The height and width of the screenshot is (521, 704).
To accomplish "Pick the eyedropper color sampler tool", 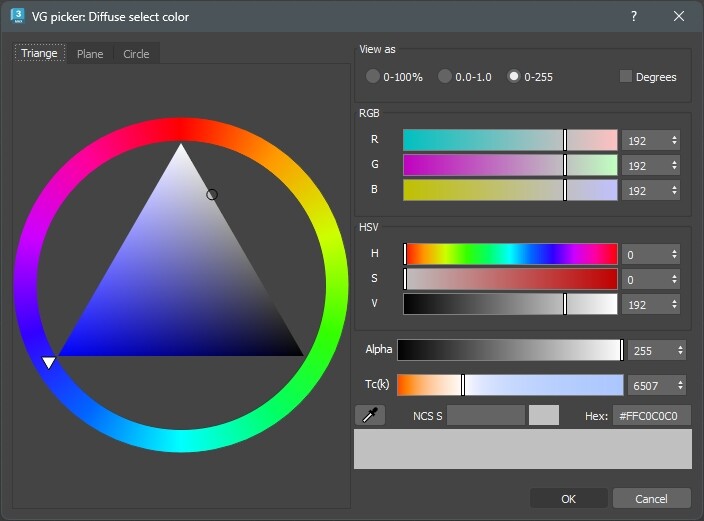I will tap(369, 415).
